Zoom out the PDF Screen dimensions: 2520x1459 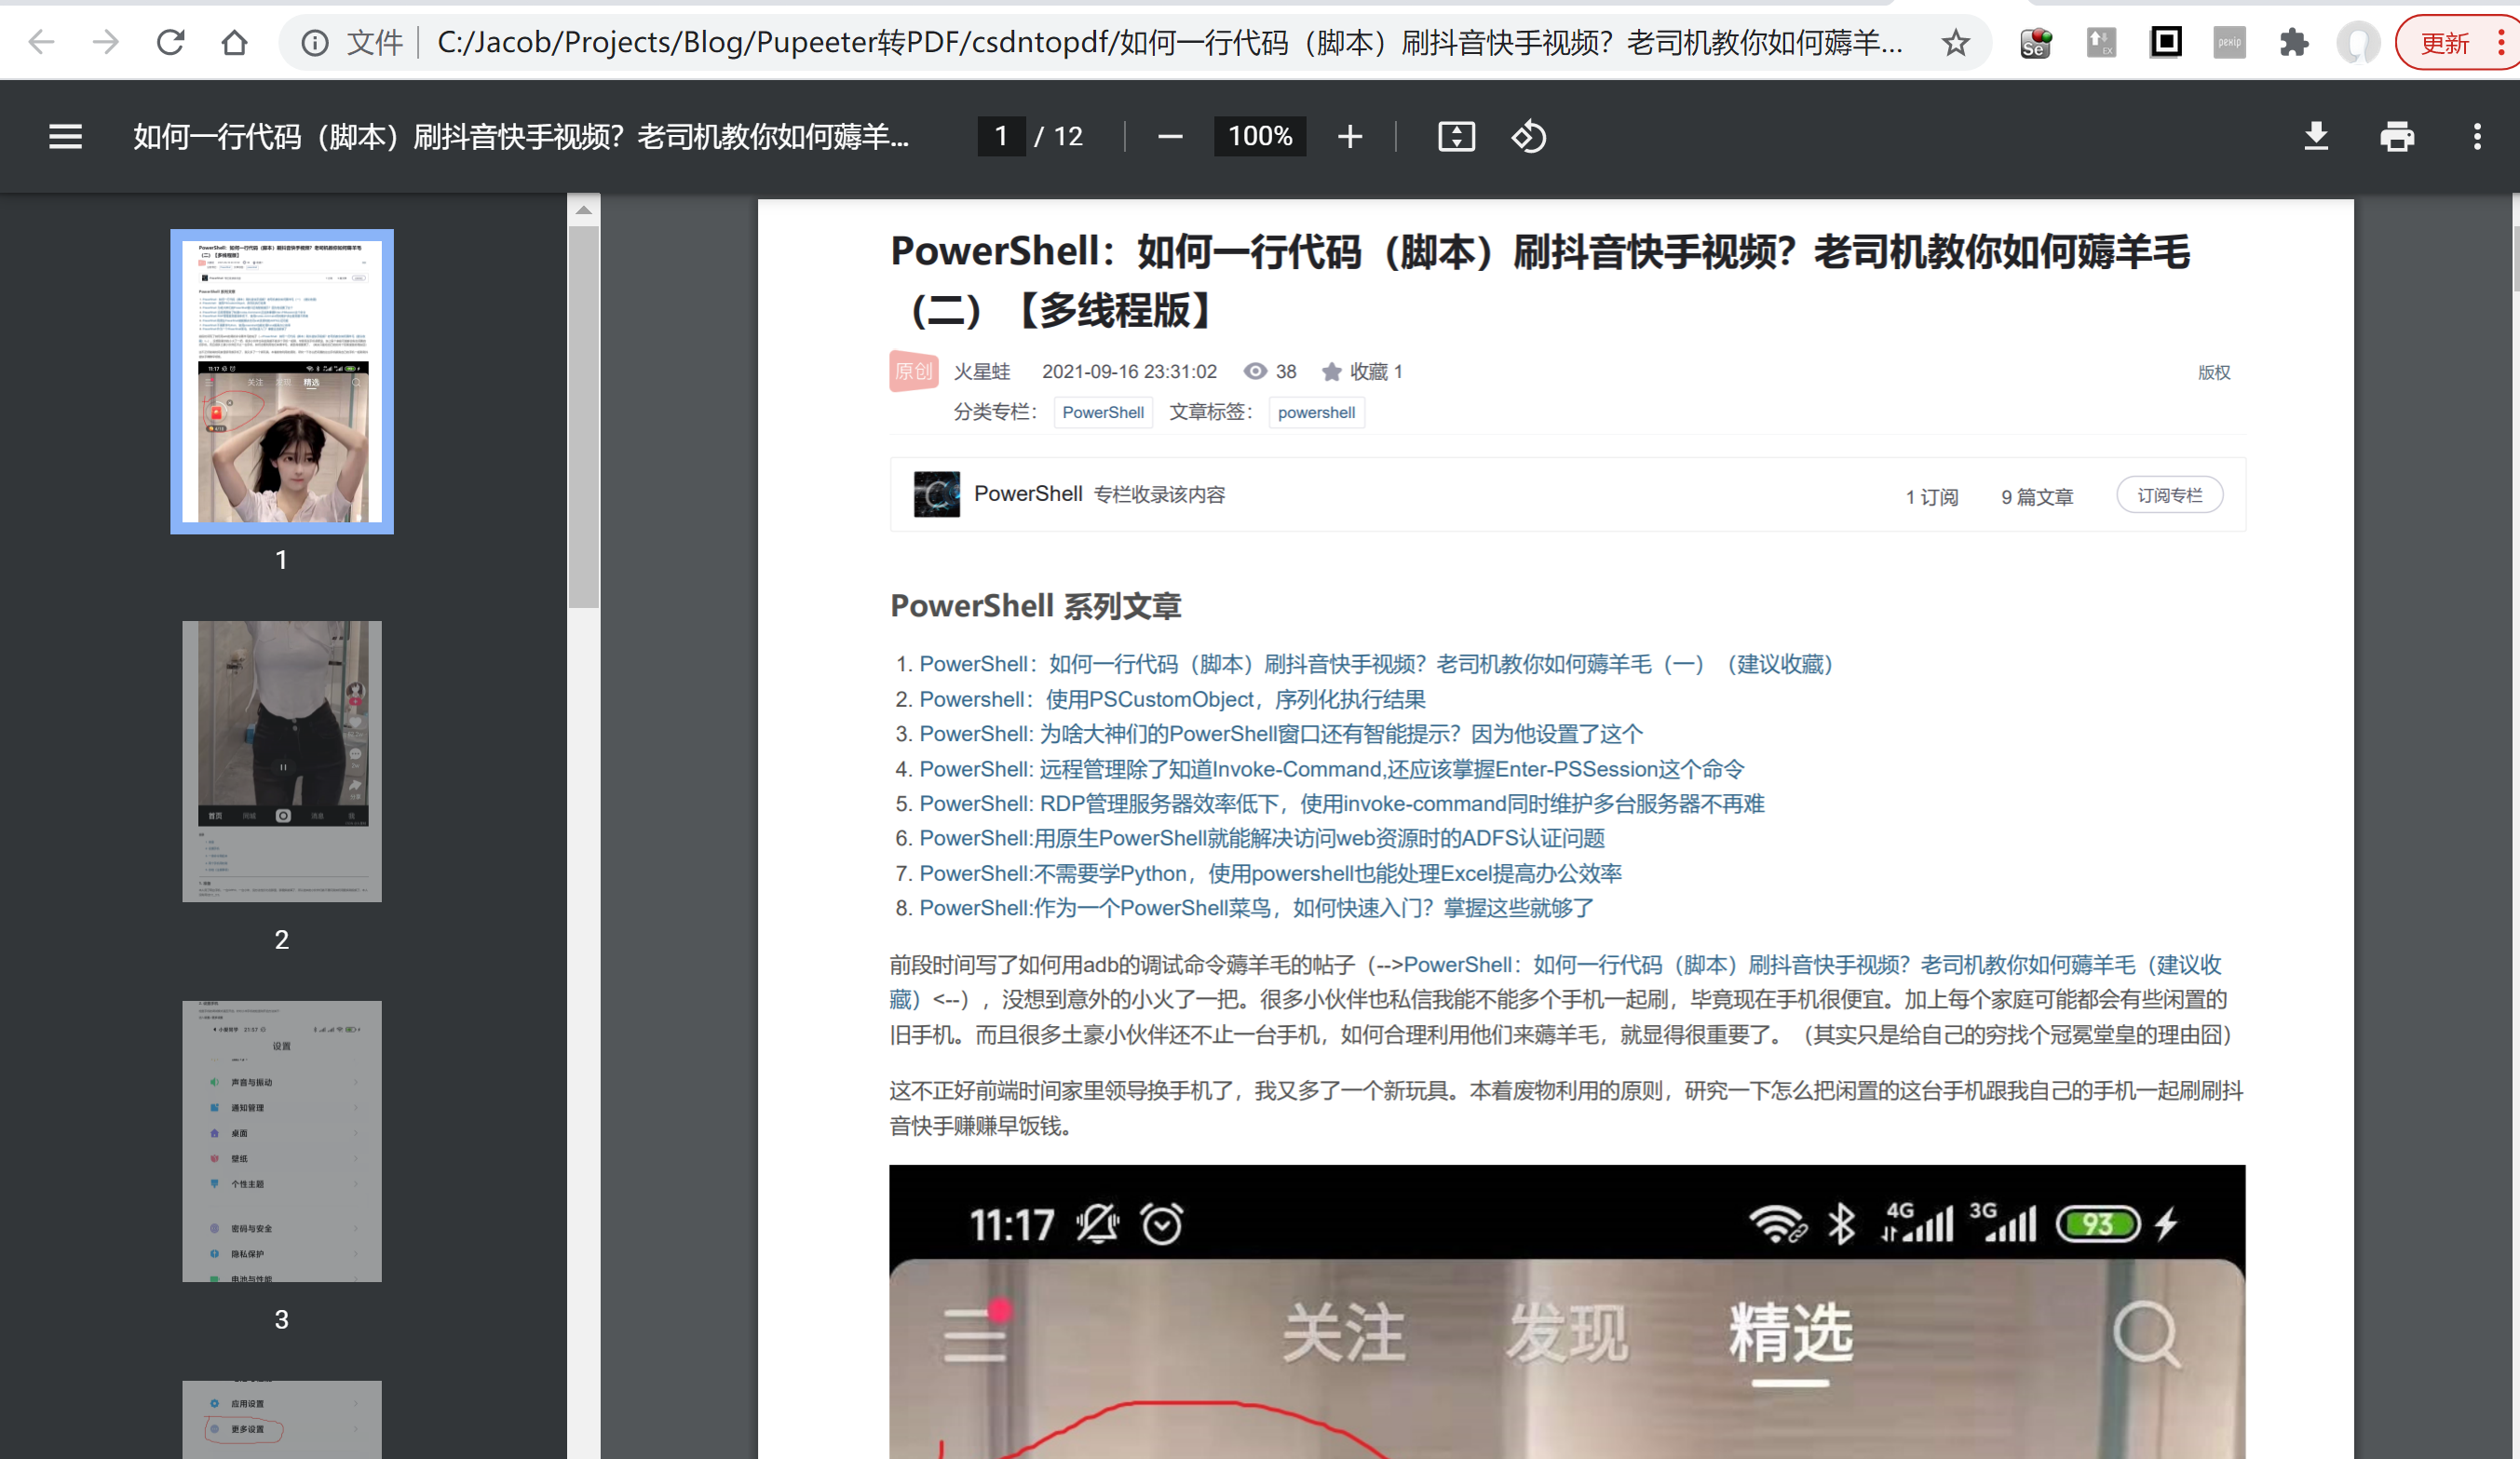[x=1170, y=136]
